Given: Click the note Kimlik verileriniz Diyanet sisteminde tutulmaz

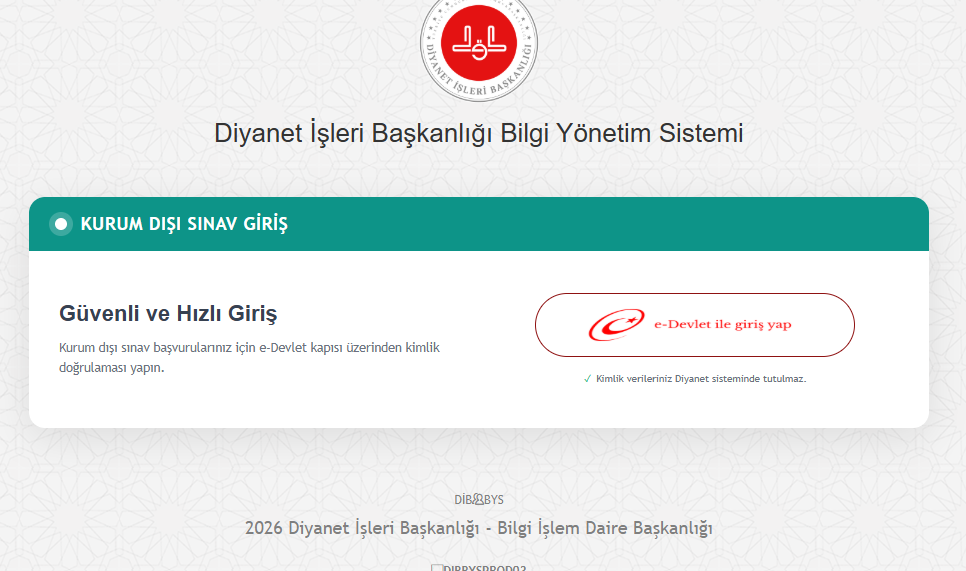Looking at the screenshot, I should [701, 379].
